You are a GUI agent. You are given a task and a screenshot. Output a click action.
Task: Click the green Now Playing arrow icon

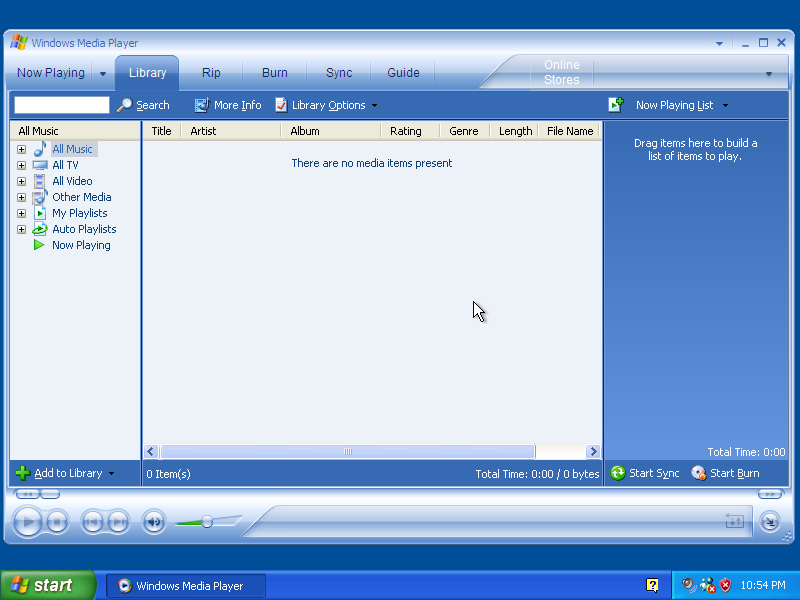tap(39, 245)
